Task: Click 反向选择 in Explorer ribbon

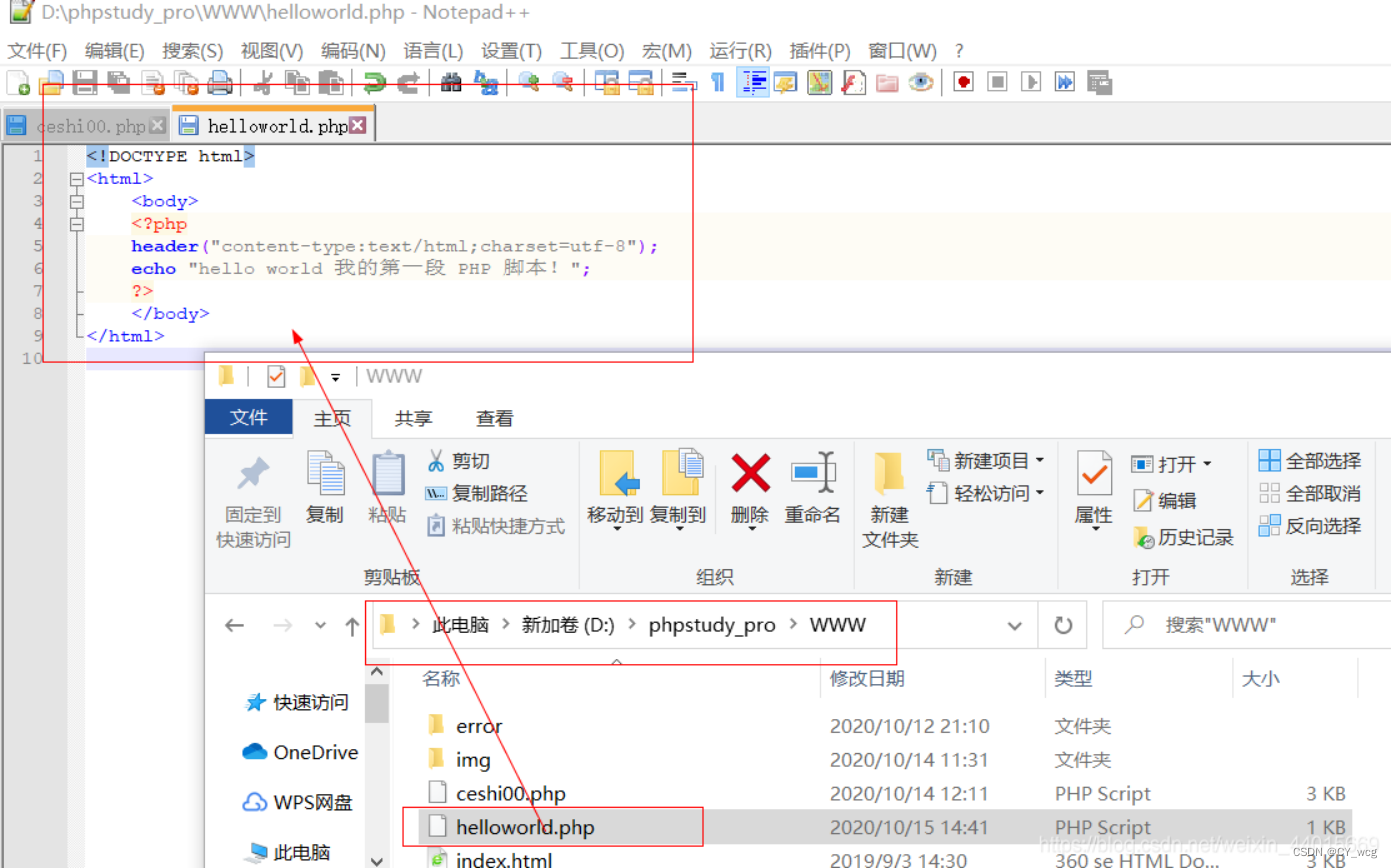Action: click(x=1310, y=525)
